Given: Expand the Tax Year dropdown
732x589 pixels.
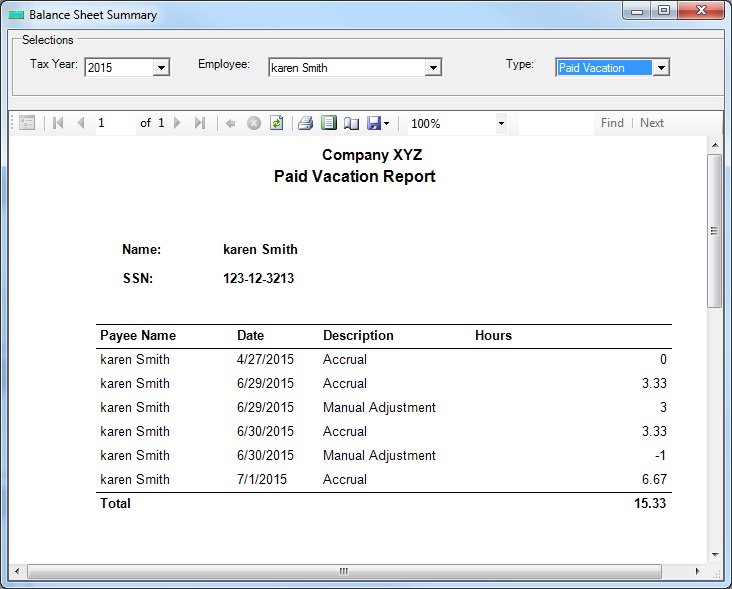Looking at the screenshot, I should click(161, 68).
